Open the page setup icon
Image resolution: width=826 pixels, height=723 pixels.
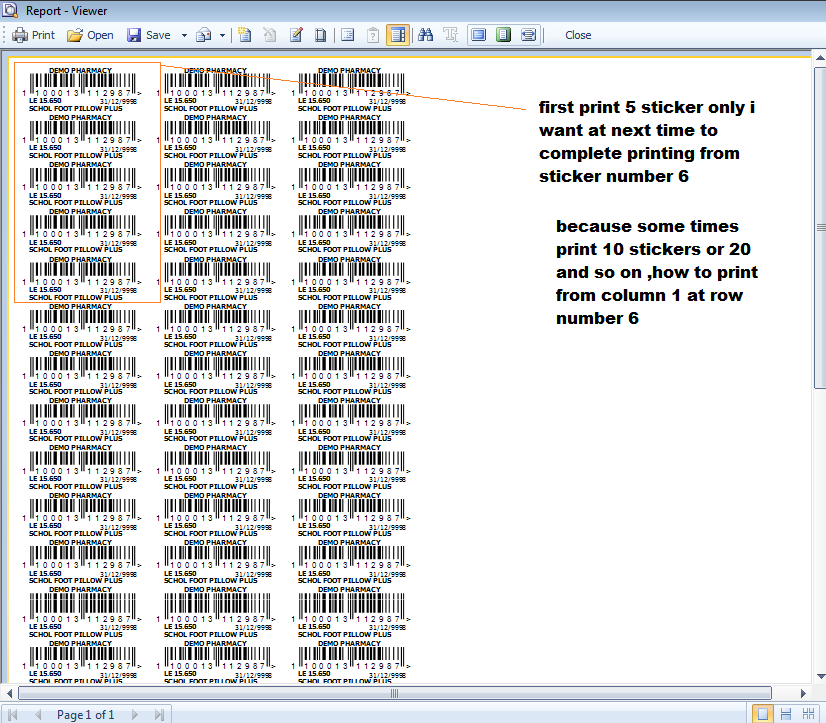click(320, 35)
